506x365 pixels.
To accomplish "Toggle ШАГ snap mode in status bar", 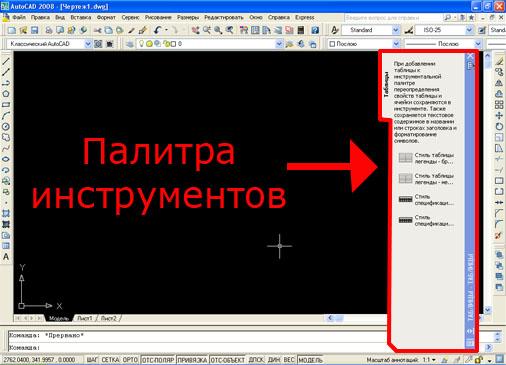I will 92,360.
